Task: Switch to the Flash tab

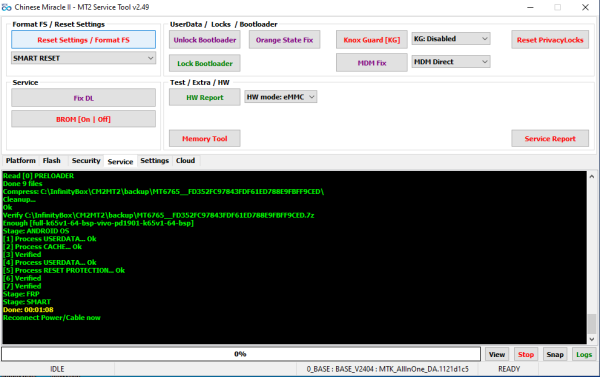Action: [52, 160]
